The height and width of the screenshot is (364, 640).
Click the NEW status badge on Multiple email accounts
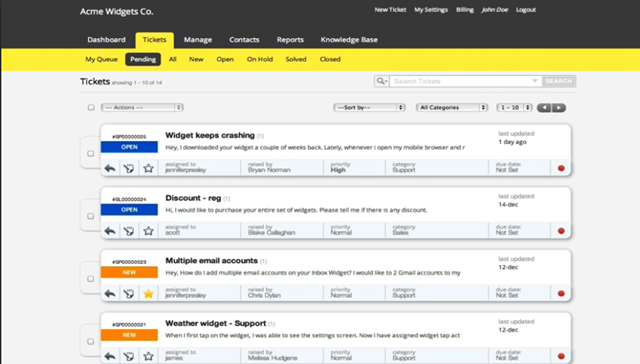click(x=129, y=272)
